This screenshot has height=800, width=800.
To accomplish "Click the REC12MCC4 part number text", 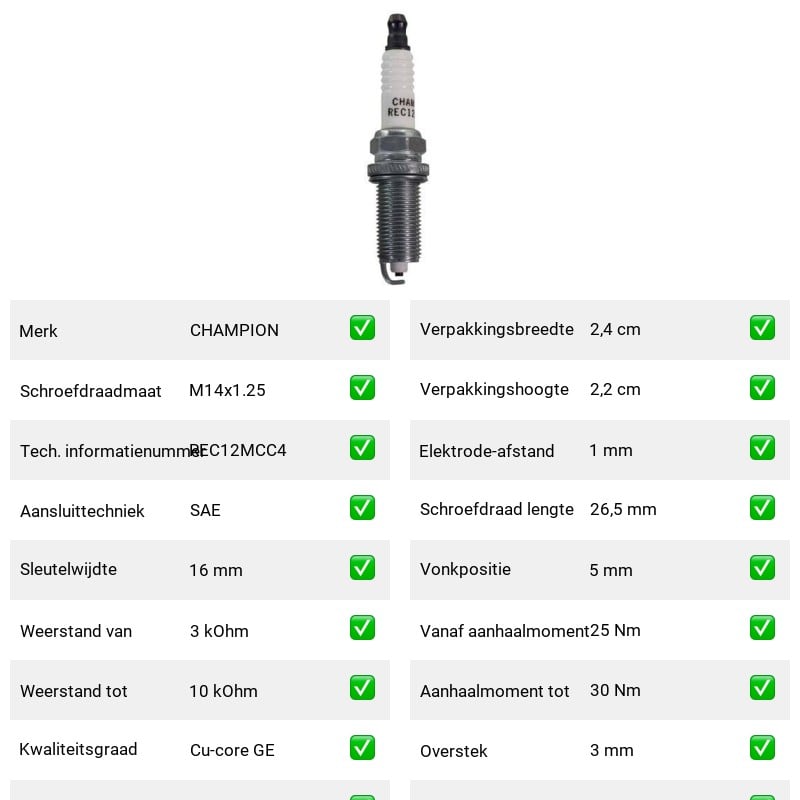I will tap(238, 450).
